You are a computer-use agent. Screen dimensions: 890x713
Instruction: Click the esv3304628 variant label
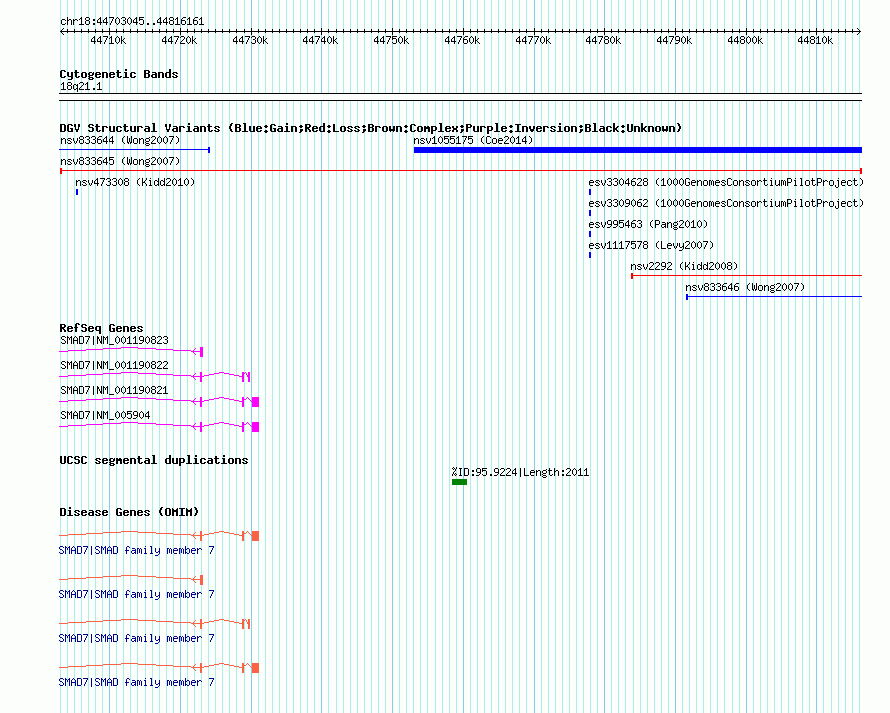726,182
